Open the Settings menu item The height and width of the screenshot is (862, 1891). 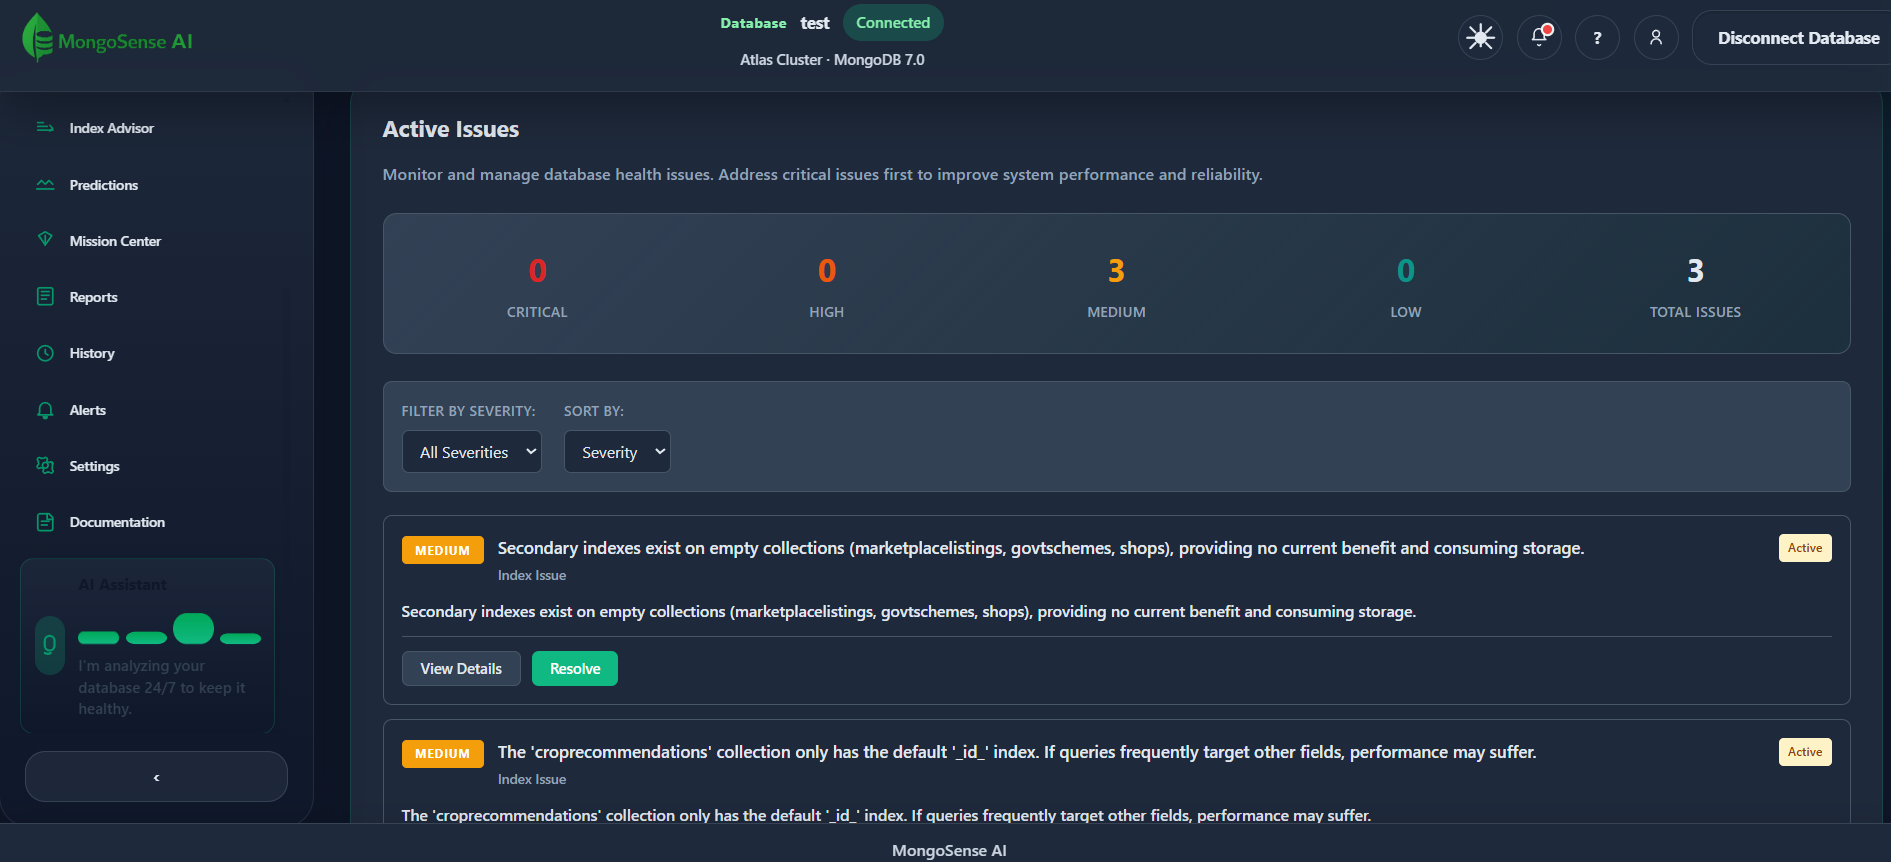(95, 466)
